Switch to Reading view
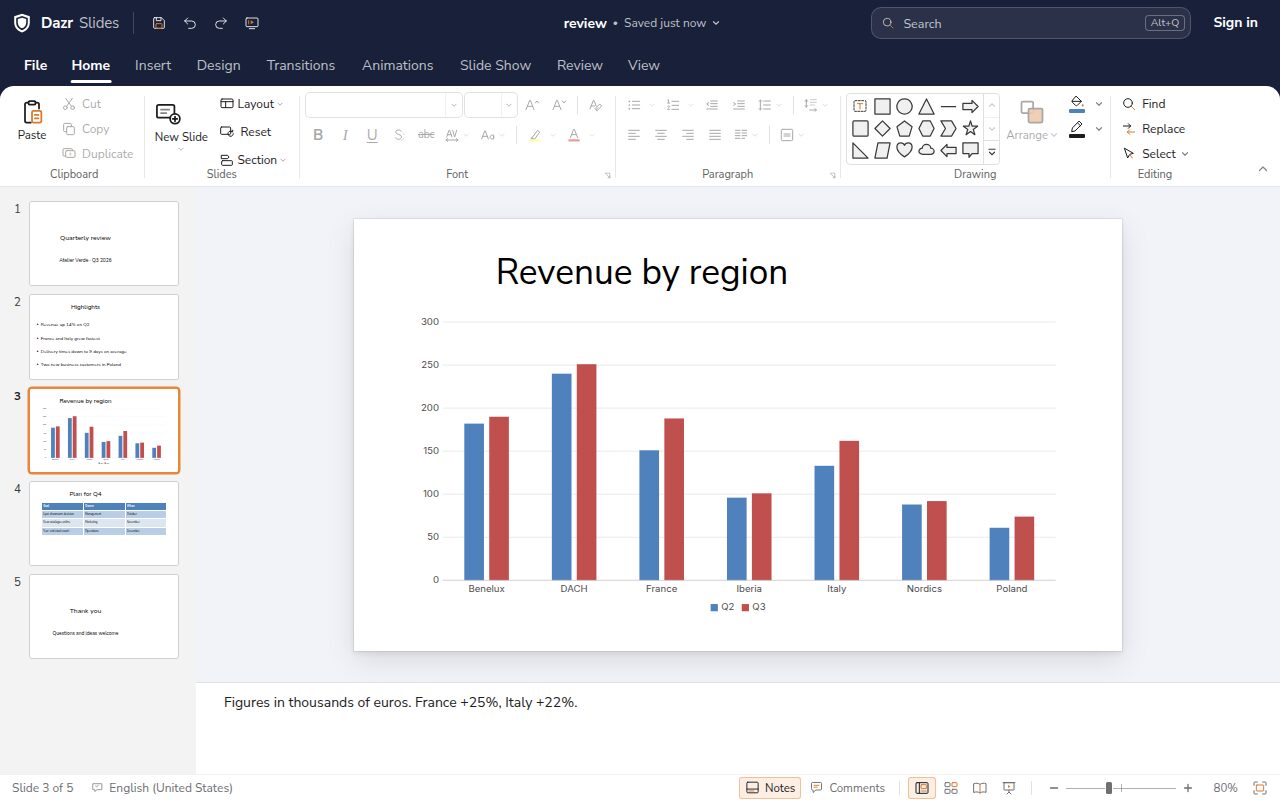Viewport: 1280px width, 800px height. point(980,788)
